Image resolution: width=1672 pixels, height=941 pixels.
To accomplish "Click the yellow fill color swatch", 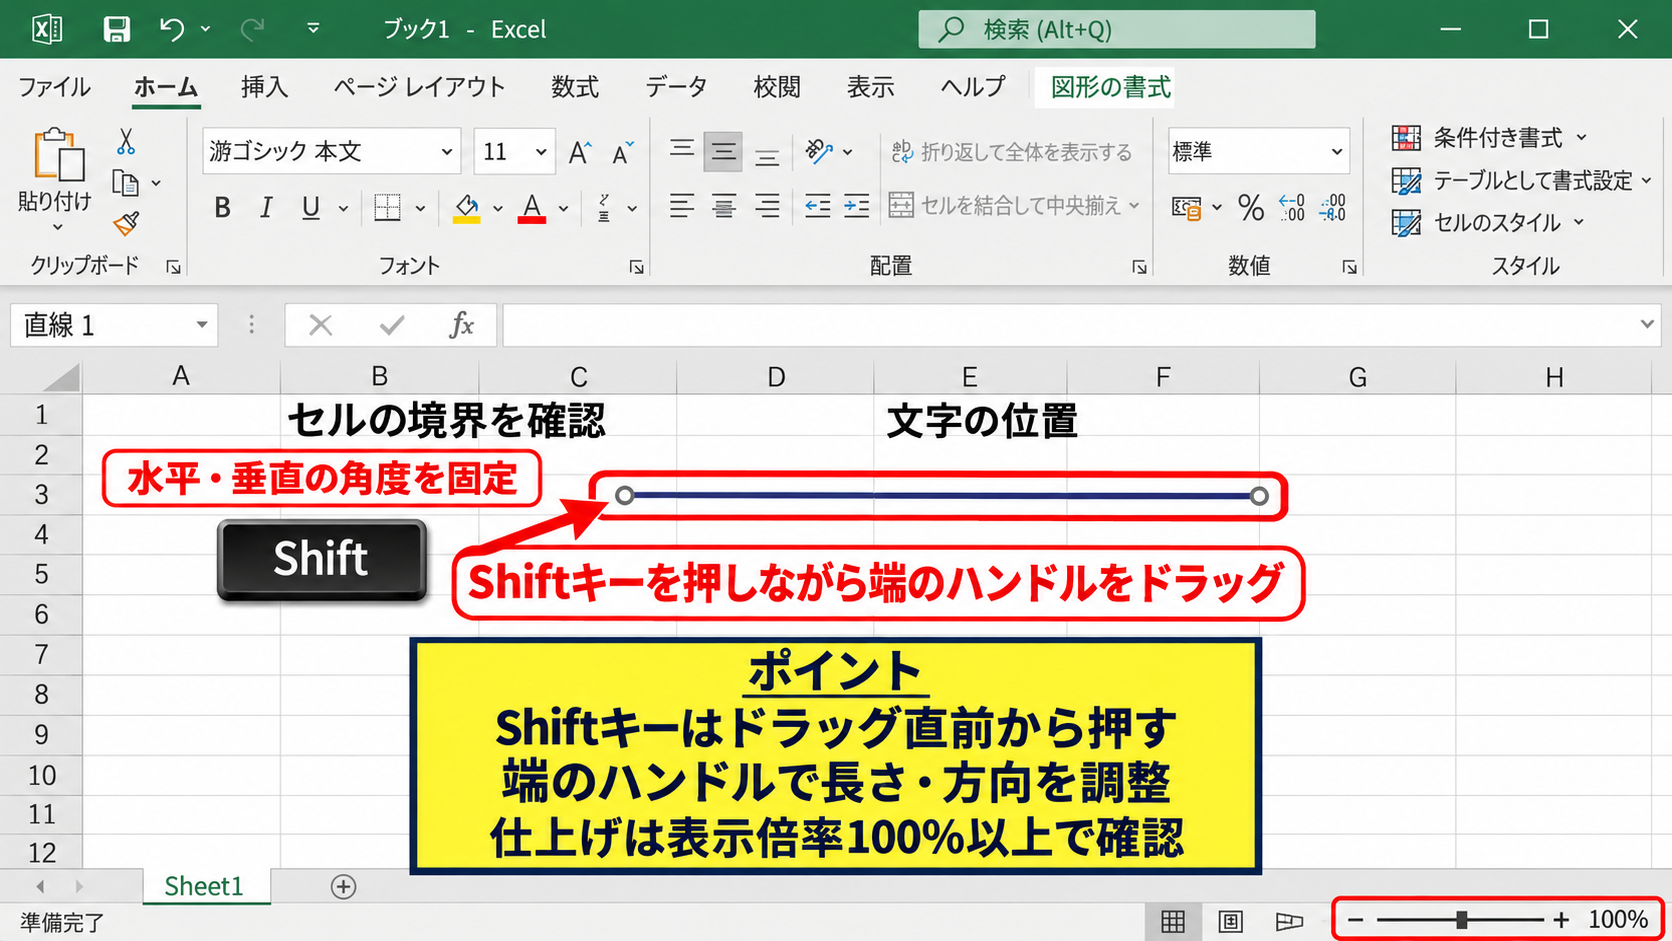I will [x=467, y=208].
